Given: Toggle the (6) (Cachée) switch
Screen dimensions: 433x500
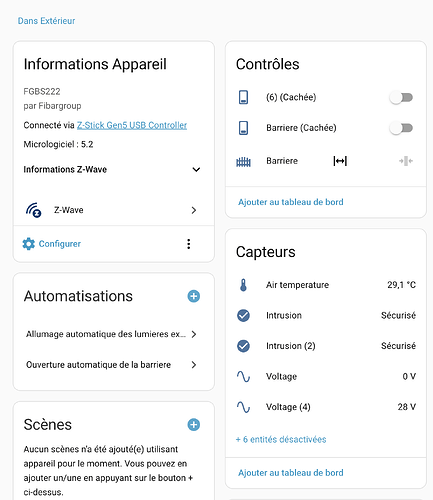Looking at the screenshot, I should tap(401, 98).
